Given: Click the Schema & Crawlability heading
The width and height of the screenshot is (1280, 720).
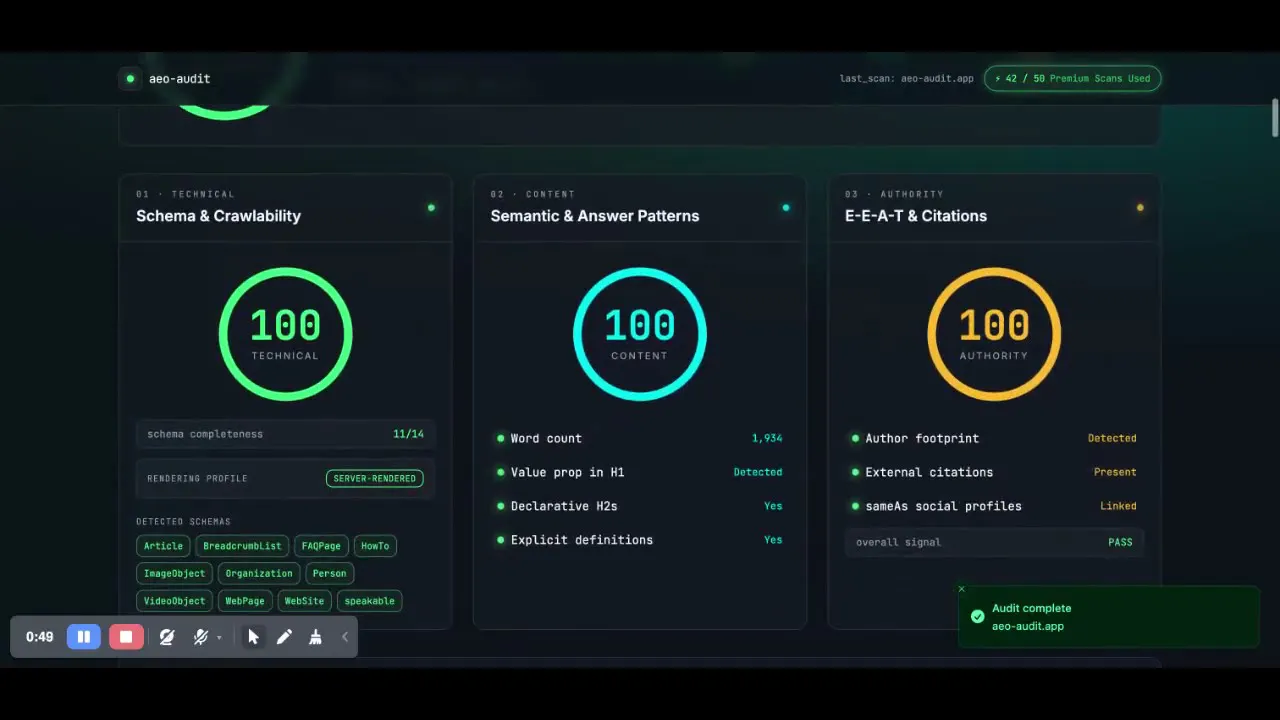Looking at the screenshot, I should coord(218,216).
